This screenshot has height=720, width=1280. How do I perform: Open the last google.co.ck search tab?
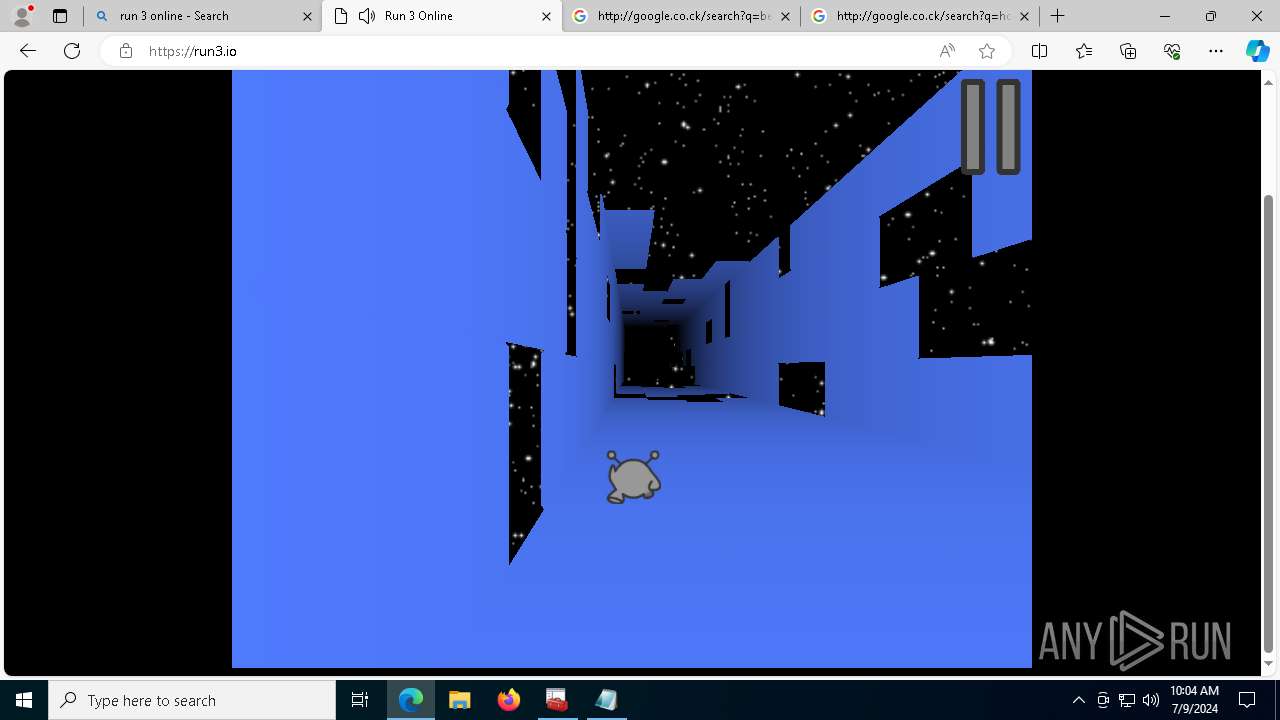[921, 16]
